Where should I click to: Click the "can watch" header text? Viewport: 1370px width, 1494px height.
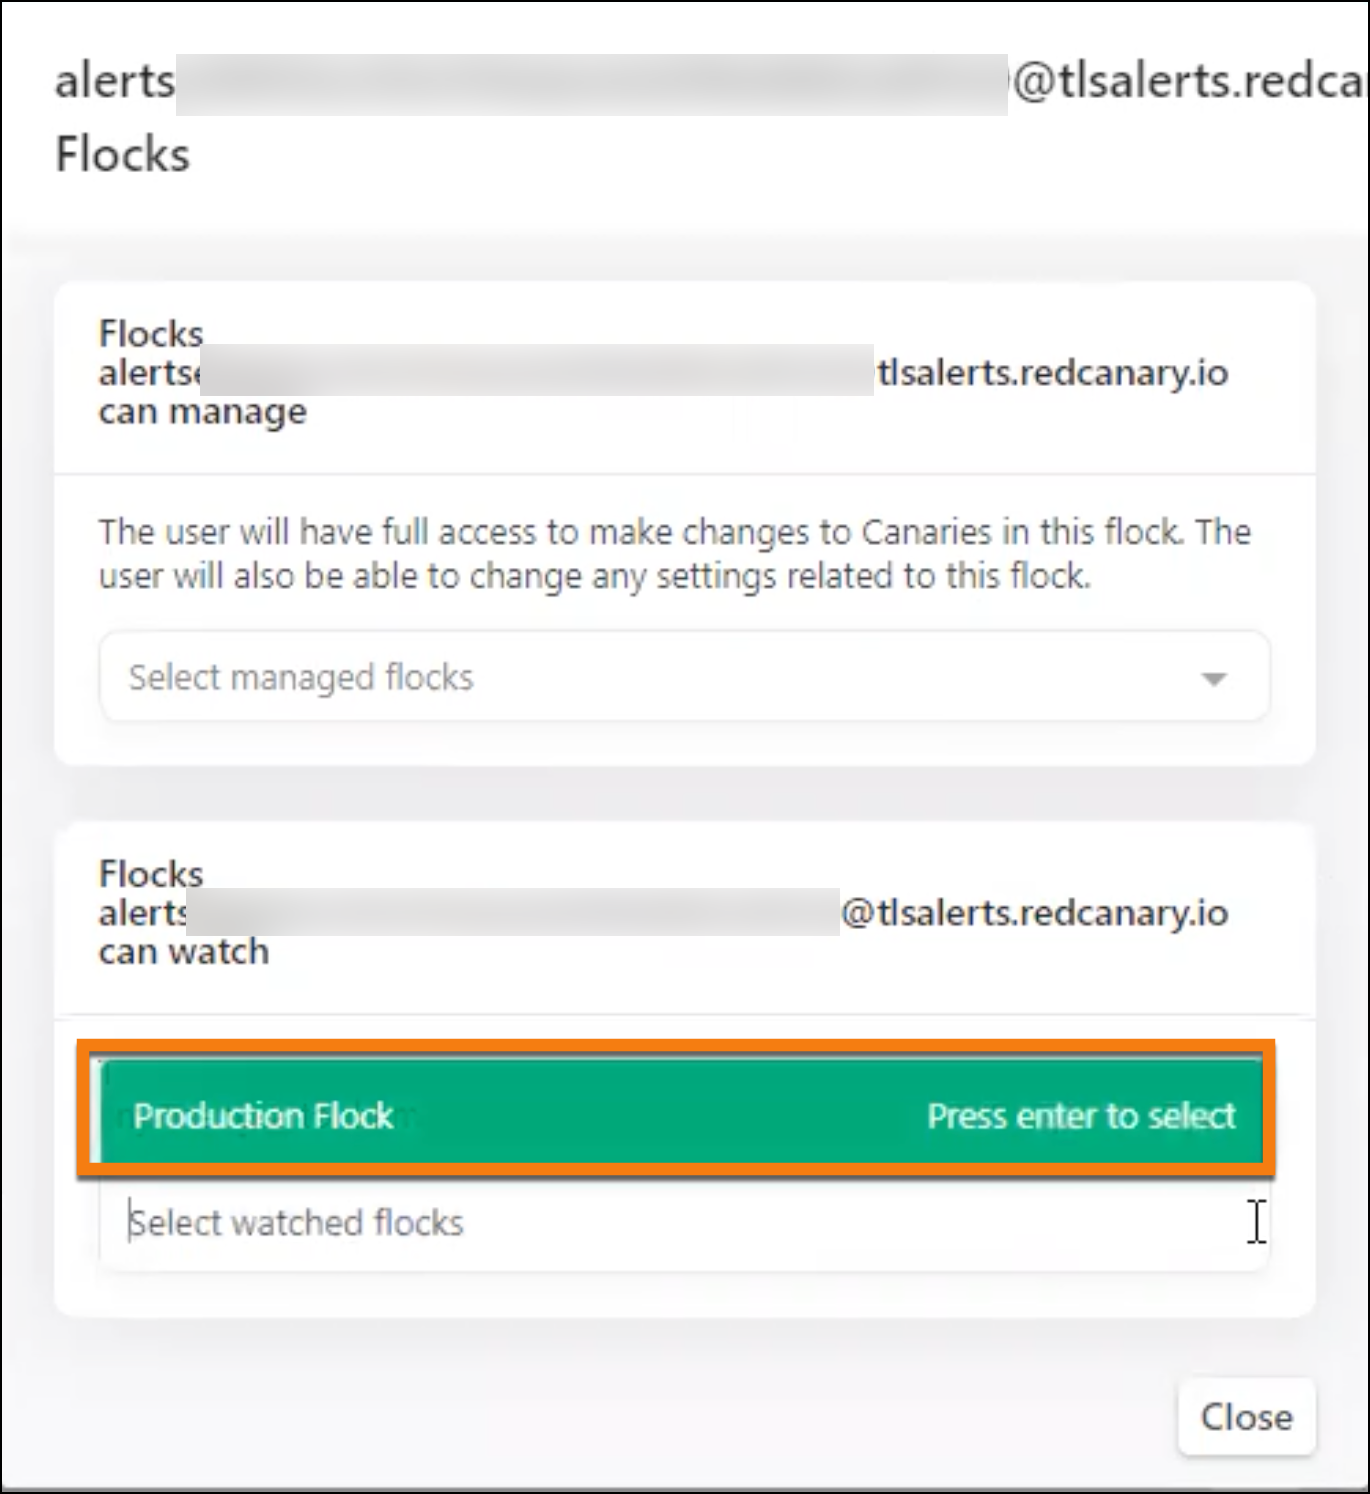[x=183, y=952]
